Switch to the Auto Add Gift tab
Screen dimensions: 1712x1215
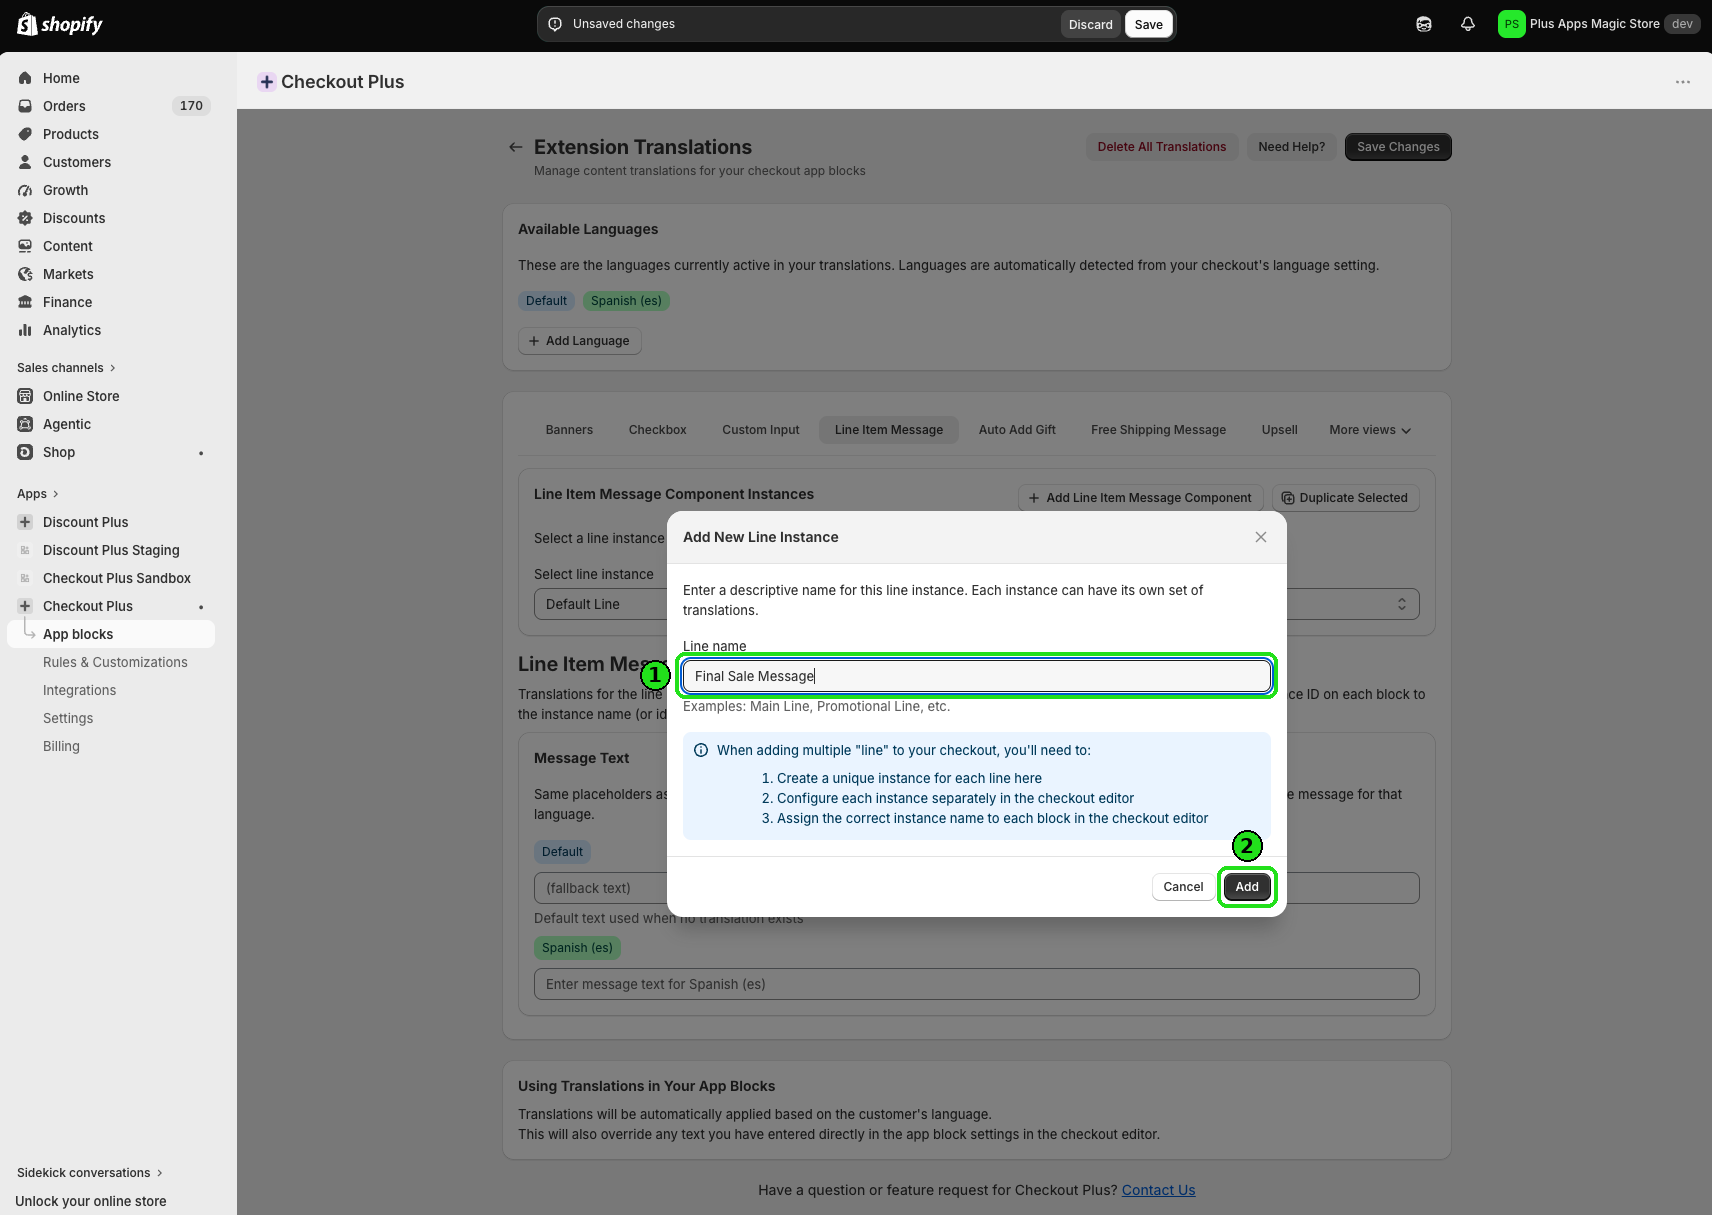1017,430
